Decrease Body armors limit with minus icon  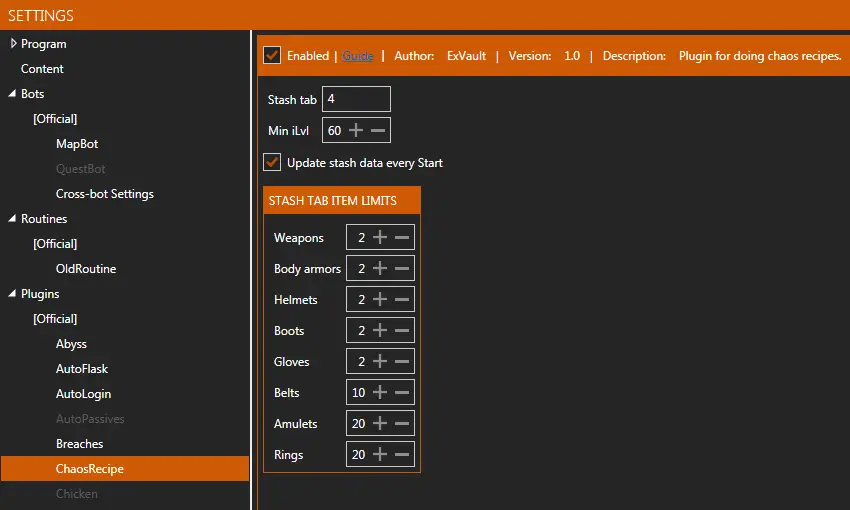tap(402, 269)
